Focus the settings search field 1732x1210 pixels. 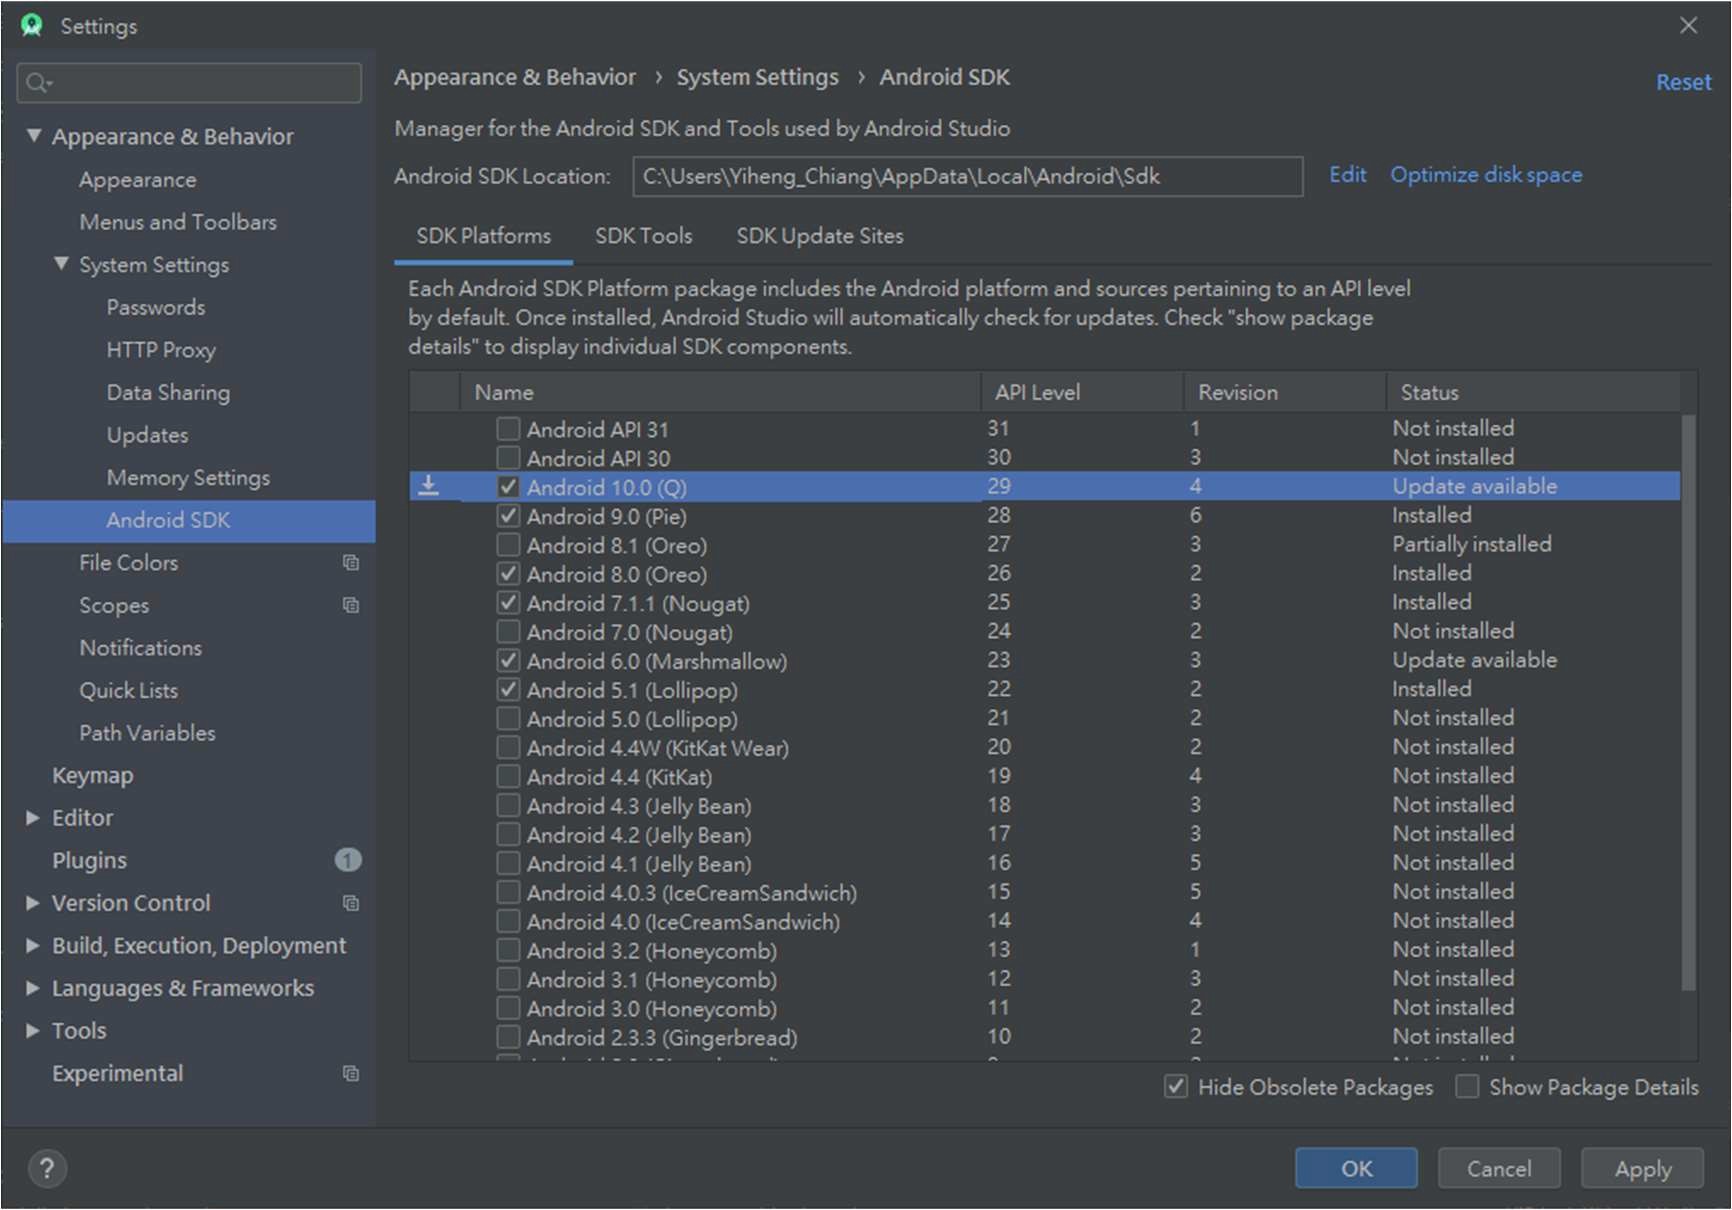point(189,83)
